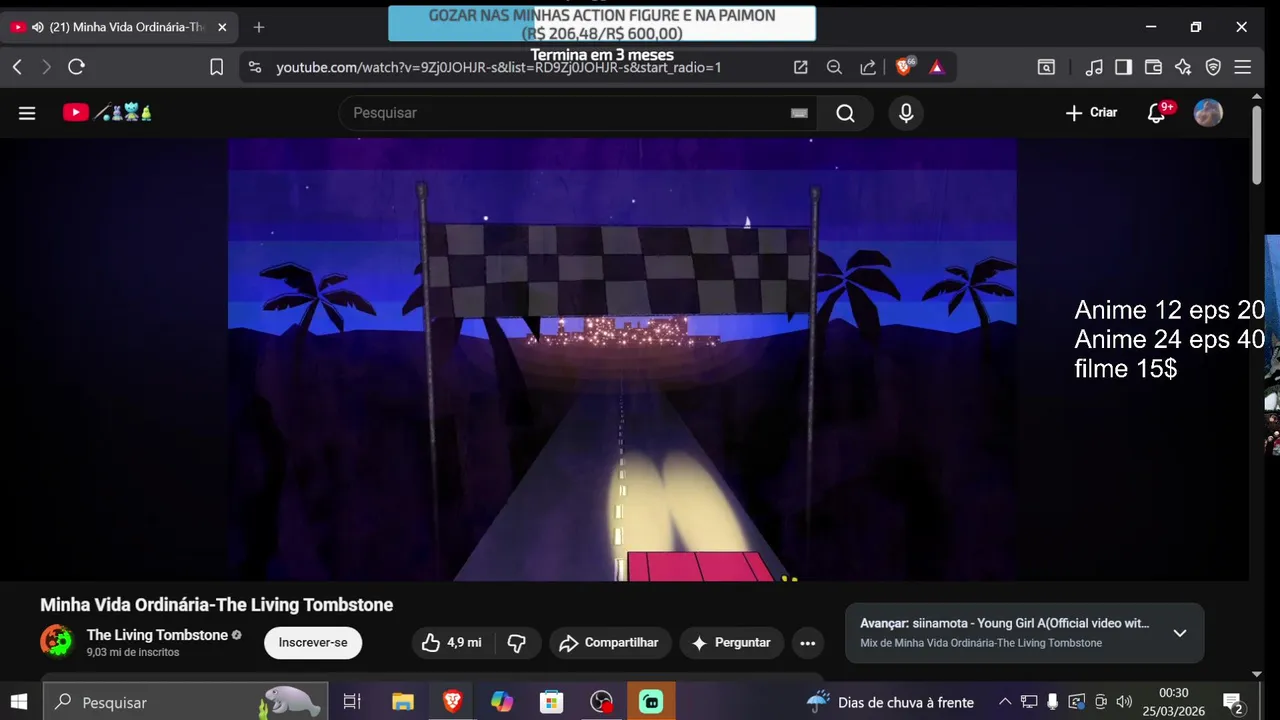
Task: Click the video player area
Action: (622, 360)
